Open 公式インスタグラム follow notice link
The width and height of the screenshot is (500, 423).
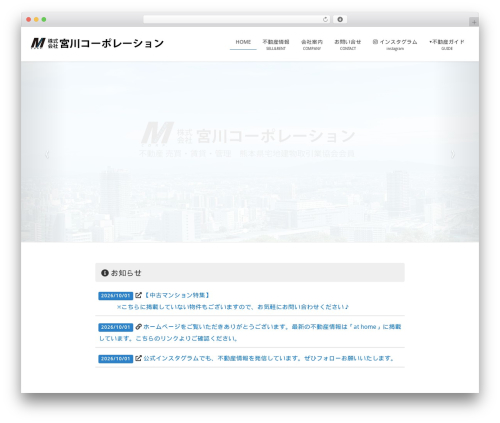tap(269, 358)
